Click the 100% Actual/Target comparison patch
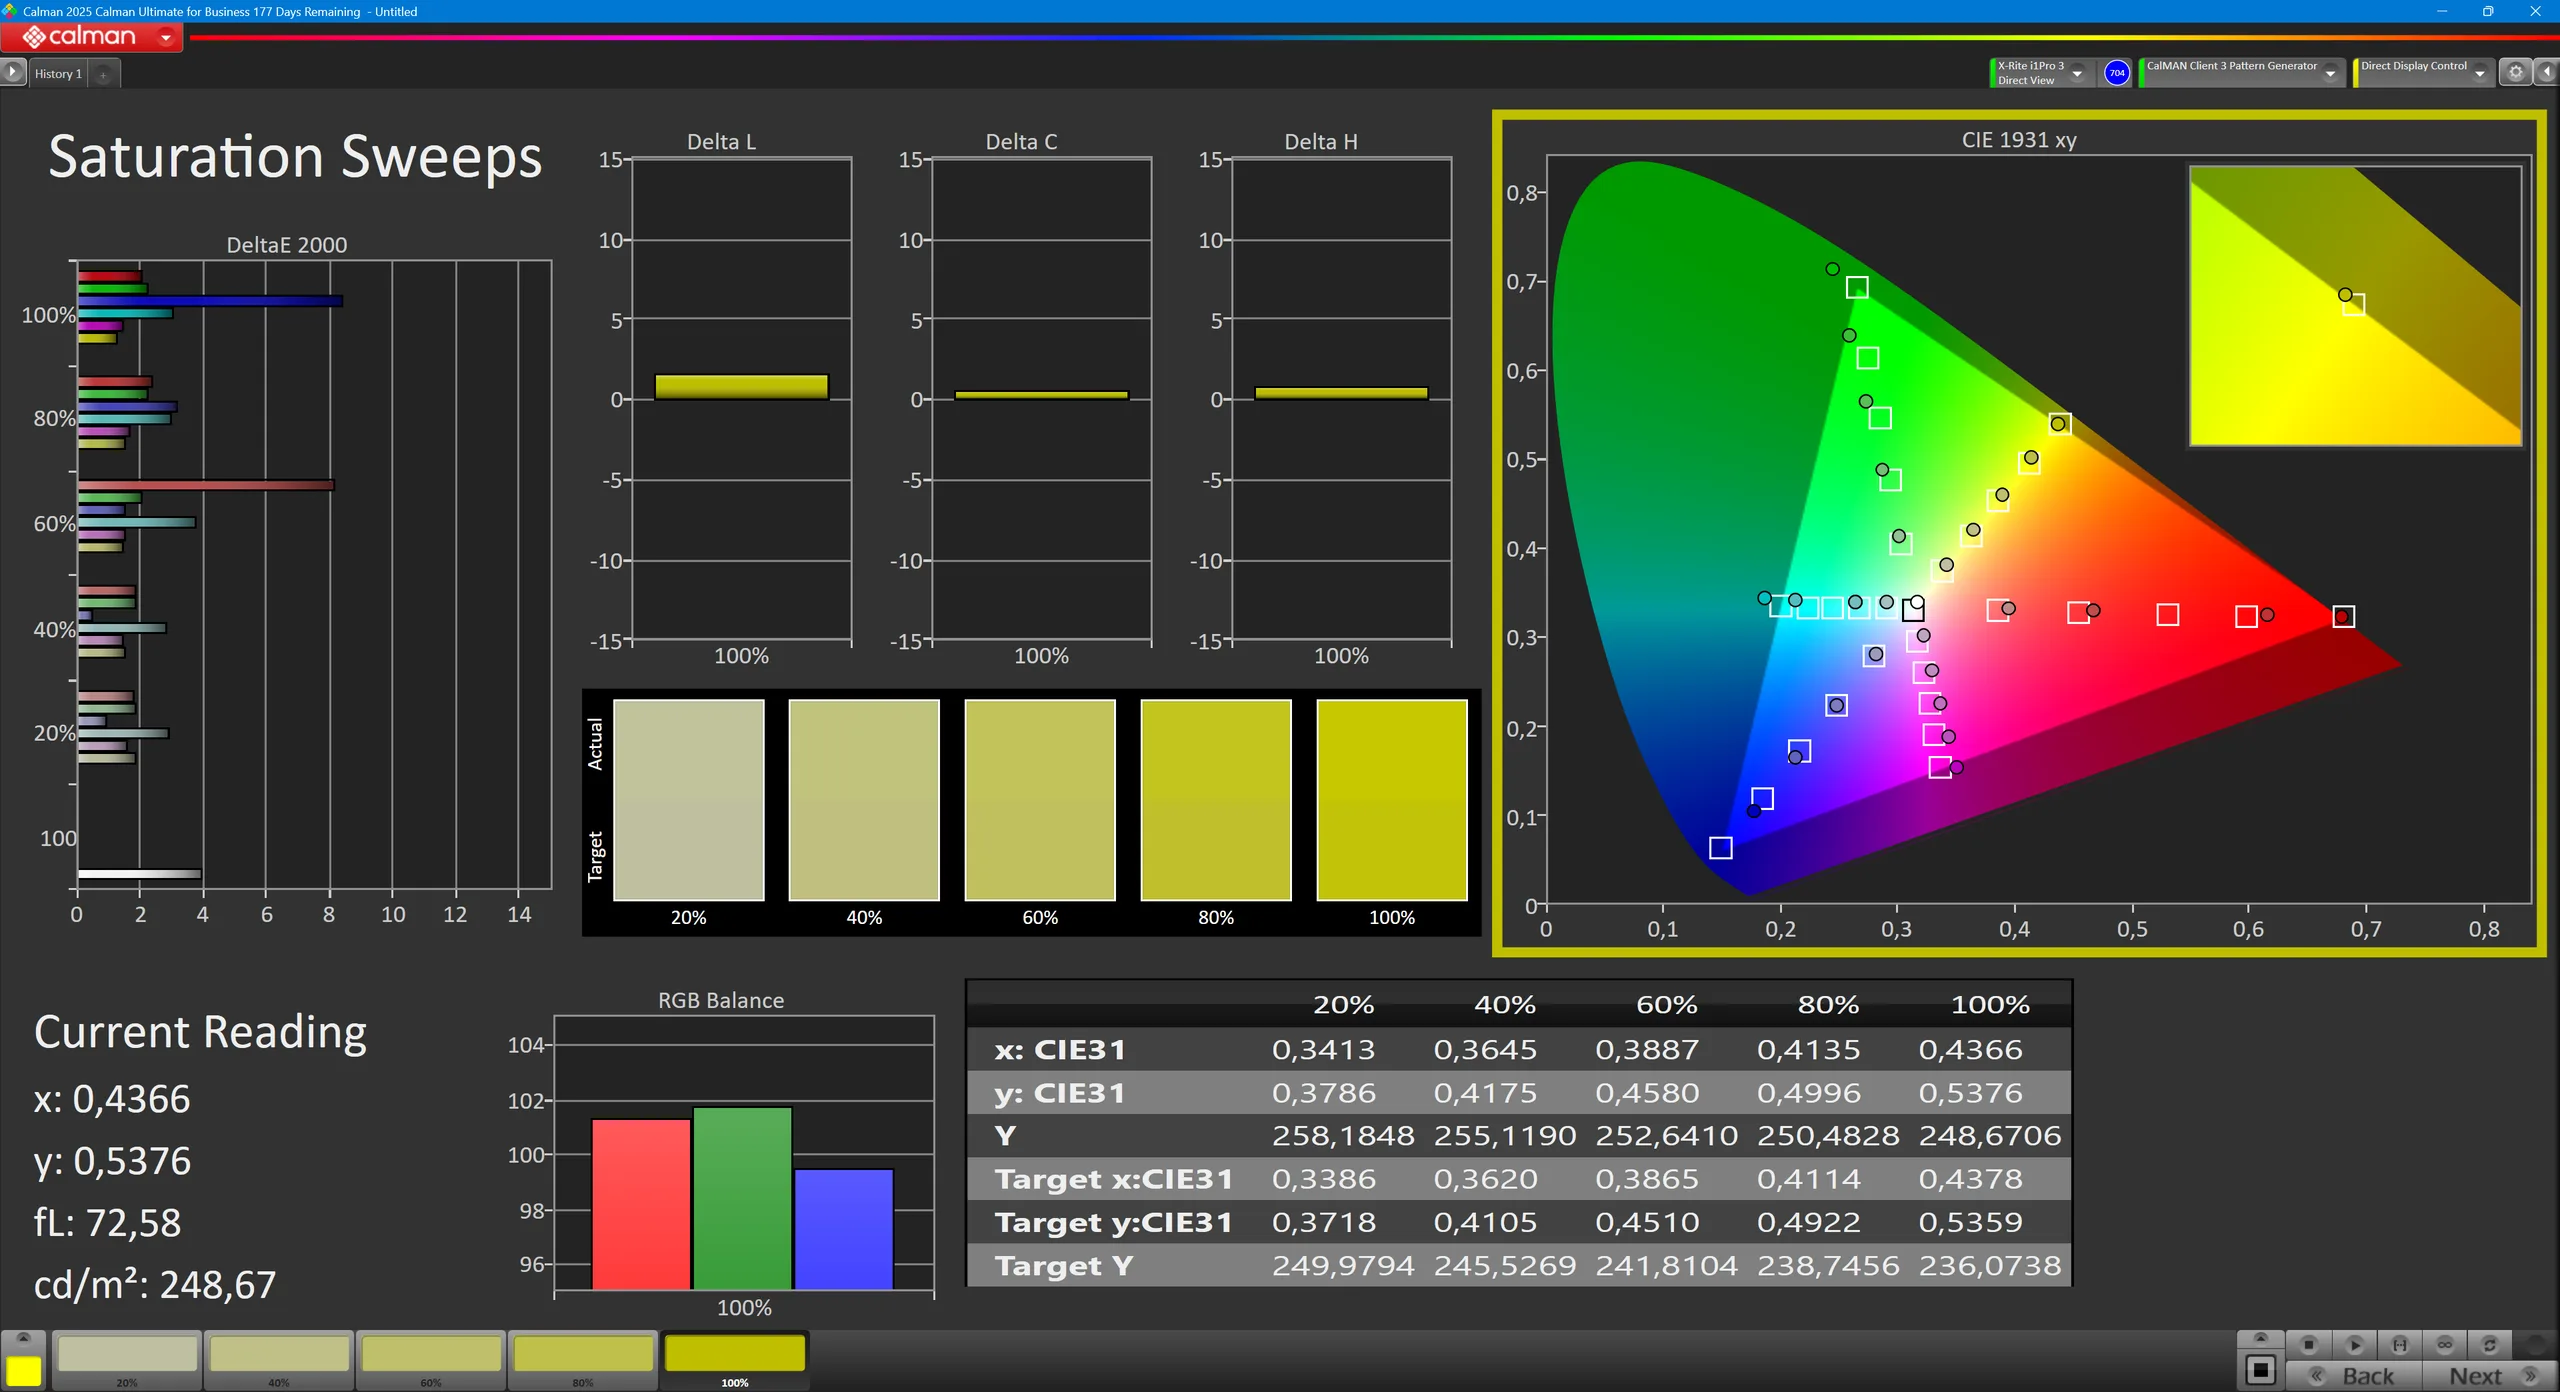The width and height of the screenshot is (2560, 1392). pos(1392,800)
